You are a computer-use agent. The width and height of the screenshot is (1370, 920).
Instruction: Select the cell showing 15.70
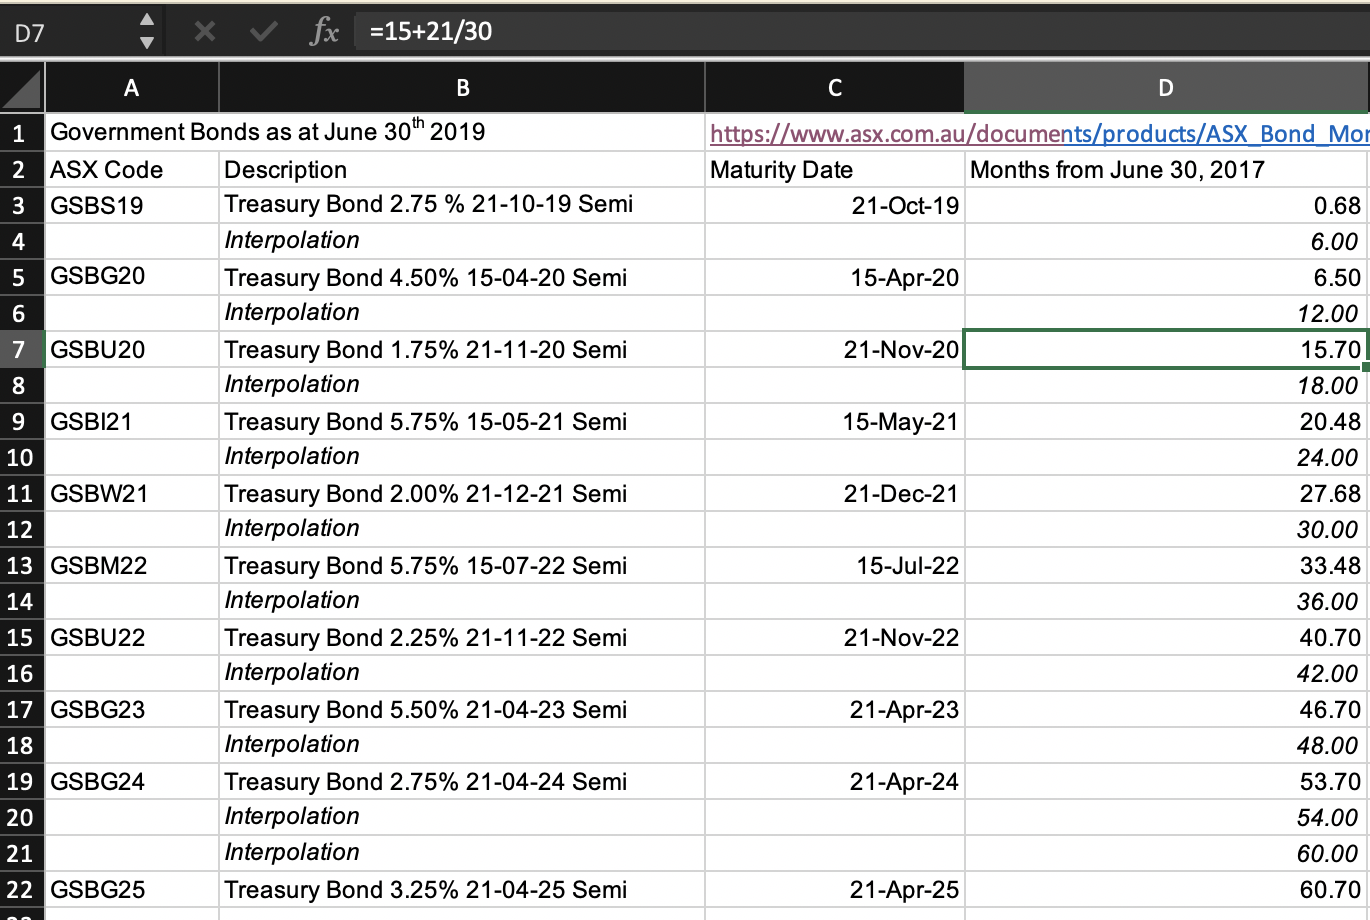click(1165, 349)
